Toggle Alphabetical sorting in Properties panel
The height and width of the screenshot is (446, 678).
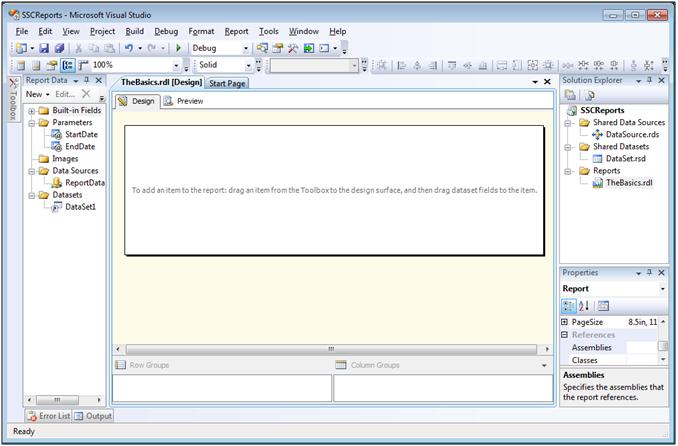click(584, 306)
